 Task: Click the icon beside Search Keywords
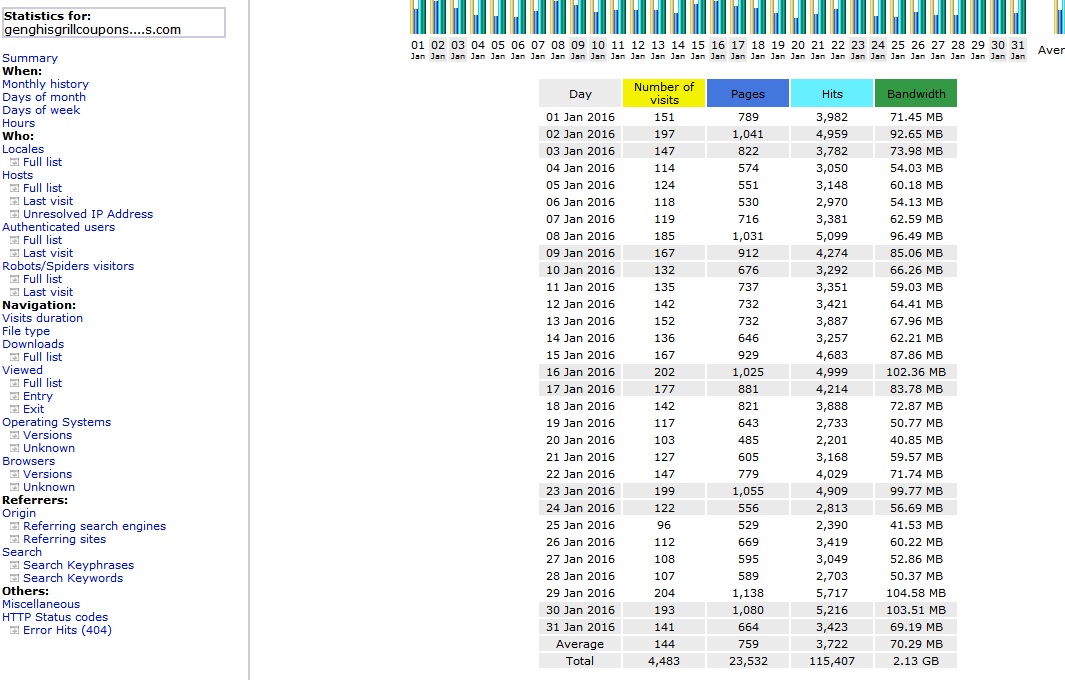click(x=14, y=579)
